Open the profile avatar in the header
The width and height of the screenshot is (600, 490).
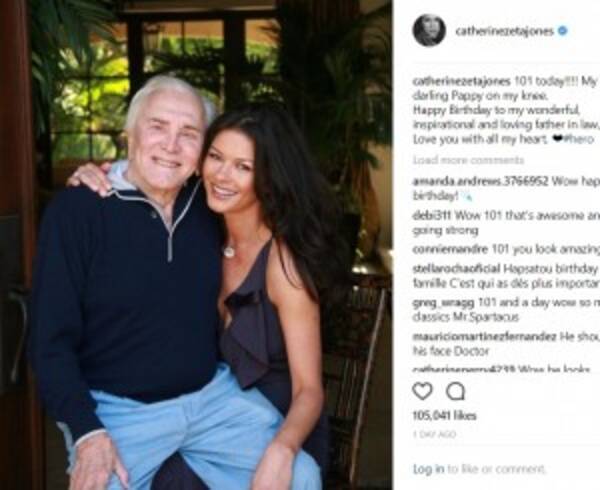[429, 30]
